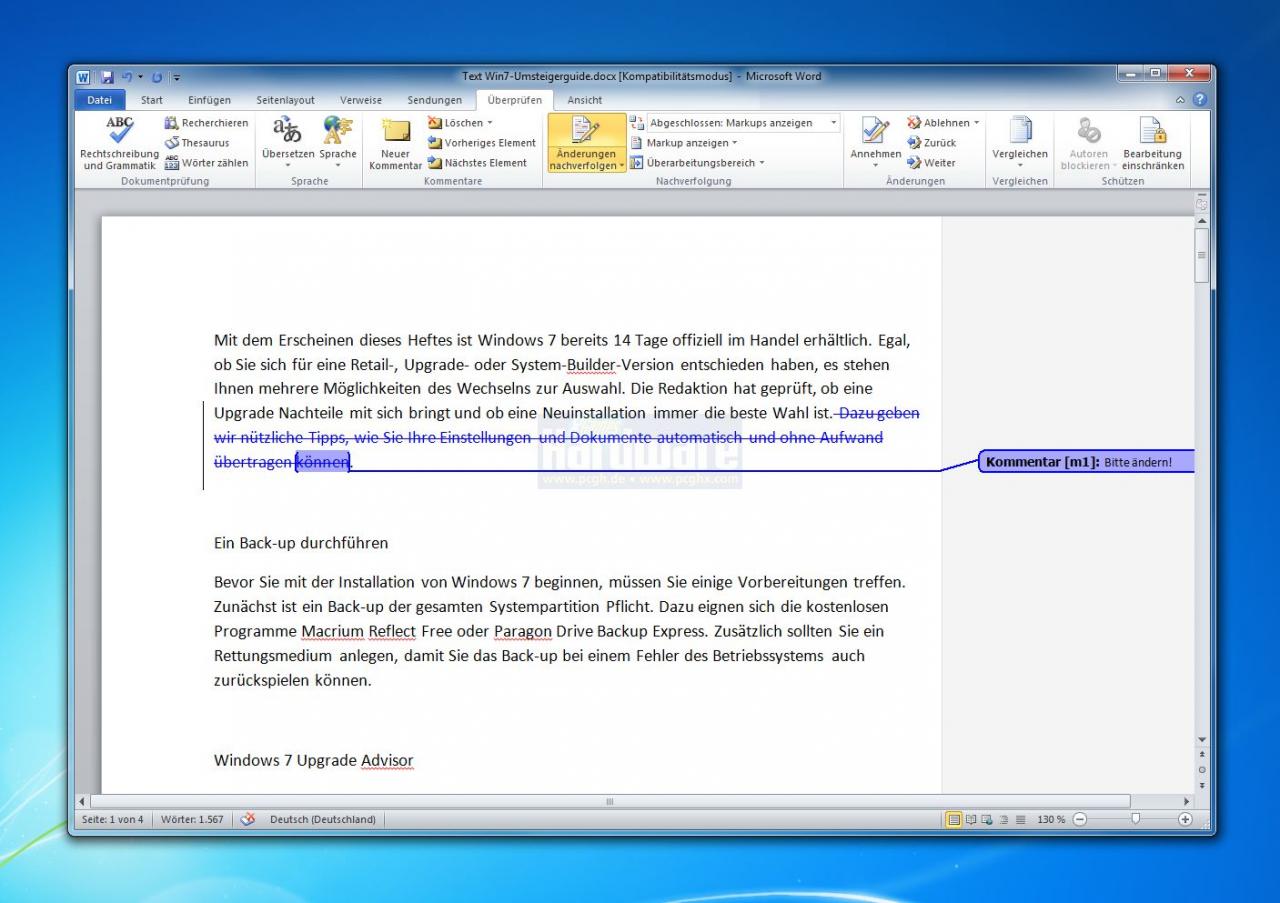Jump to Vorheriges Element comment
Screen dimensions: 1280x903
click(482, 143)
